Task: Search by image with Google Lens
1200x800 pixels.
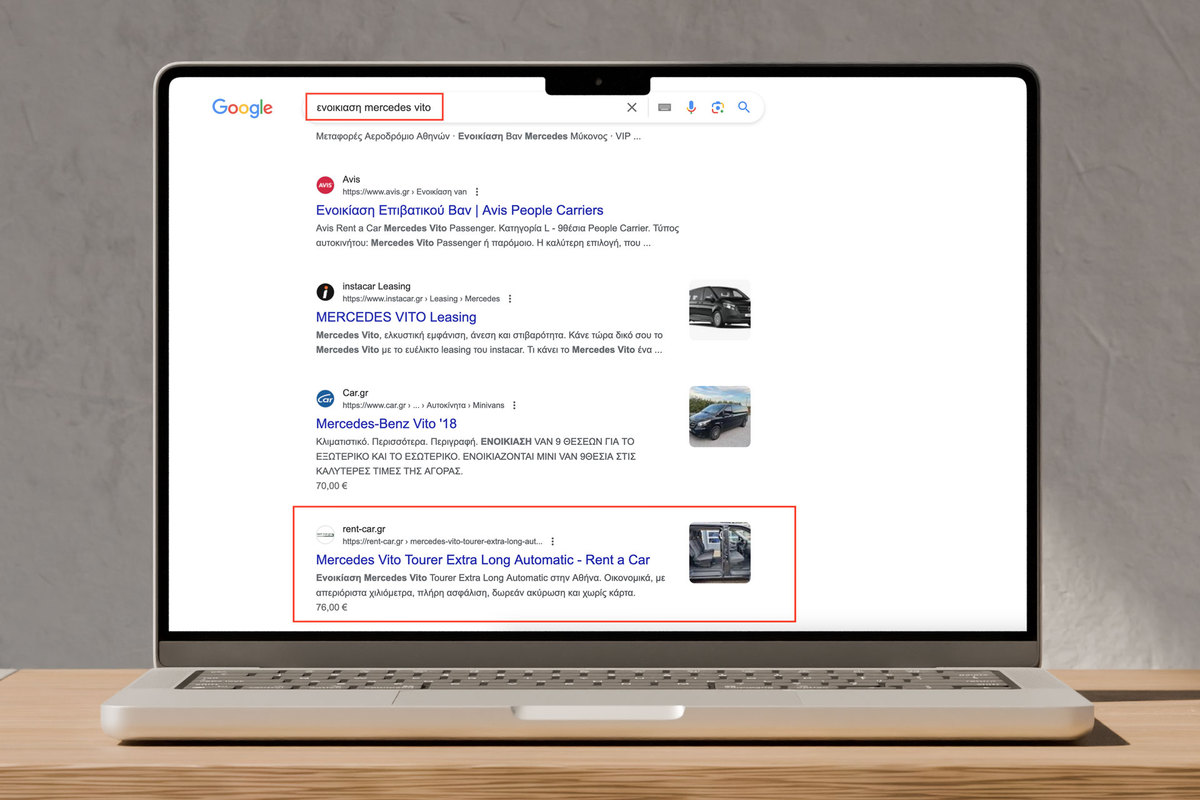Action: click(717, 108)
